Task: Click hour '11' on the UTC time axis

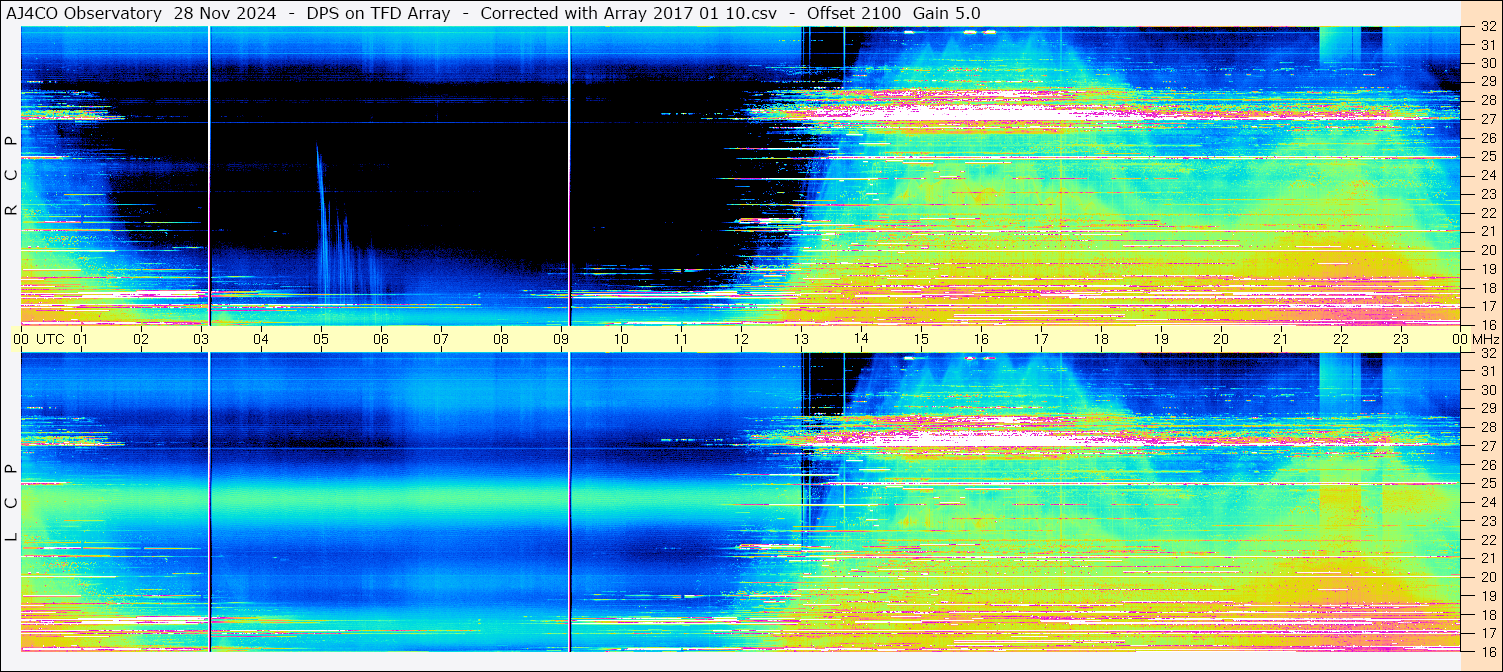Action: [681, 340]
